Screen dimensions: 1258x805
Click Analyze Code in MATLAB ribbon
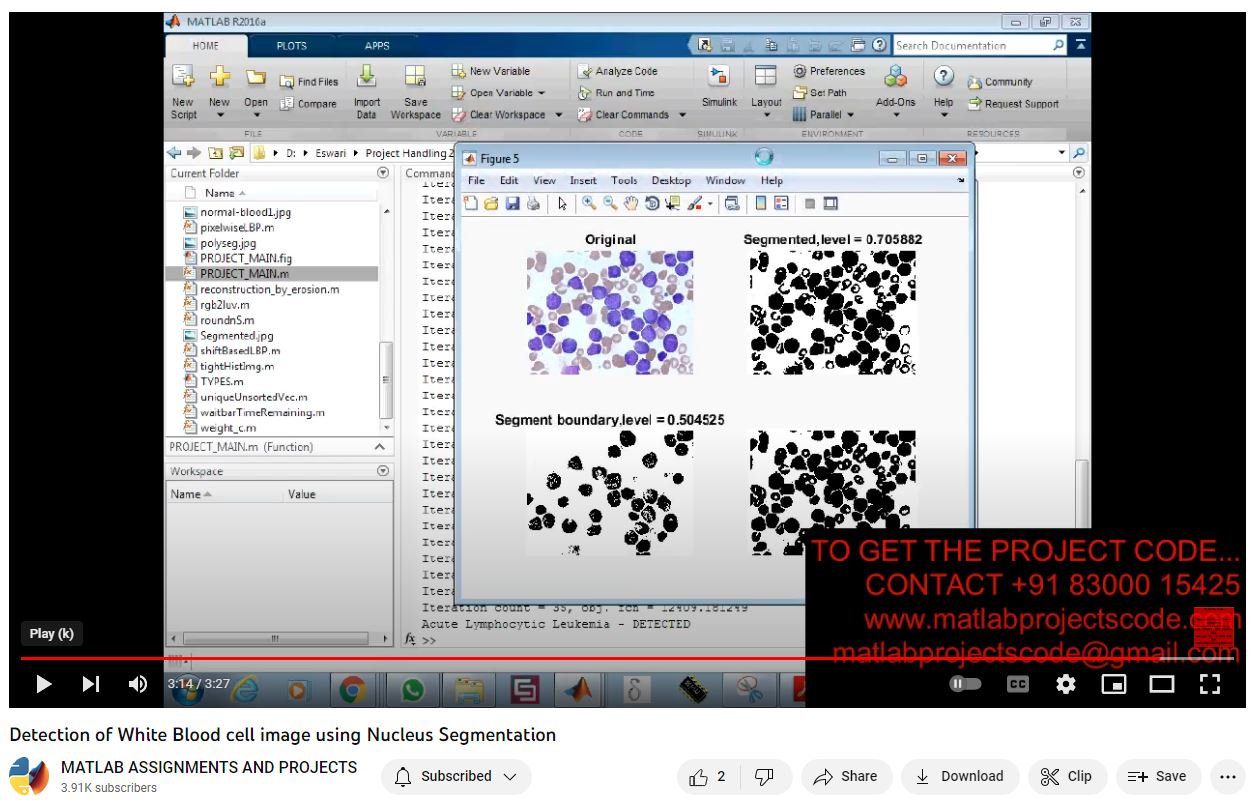pos(618,71)
